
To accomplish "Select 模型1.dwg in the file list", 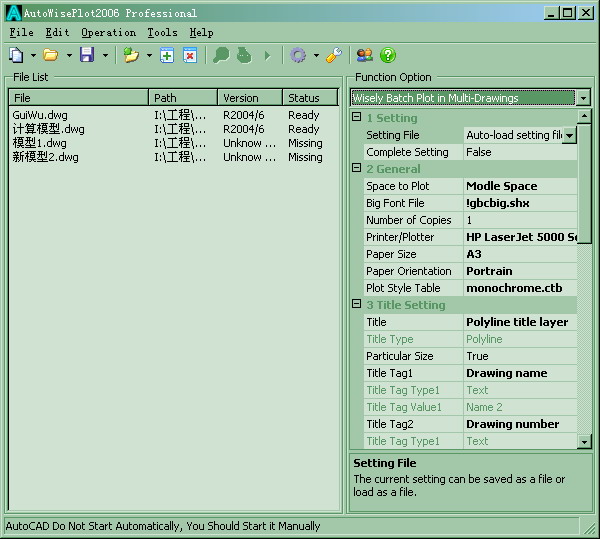I will tap(39, 143).
